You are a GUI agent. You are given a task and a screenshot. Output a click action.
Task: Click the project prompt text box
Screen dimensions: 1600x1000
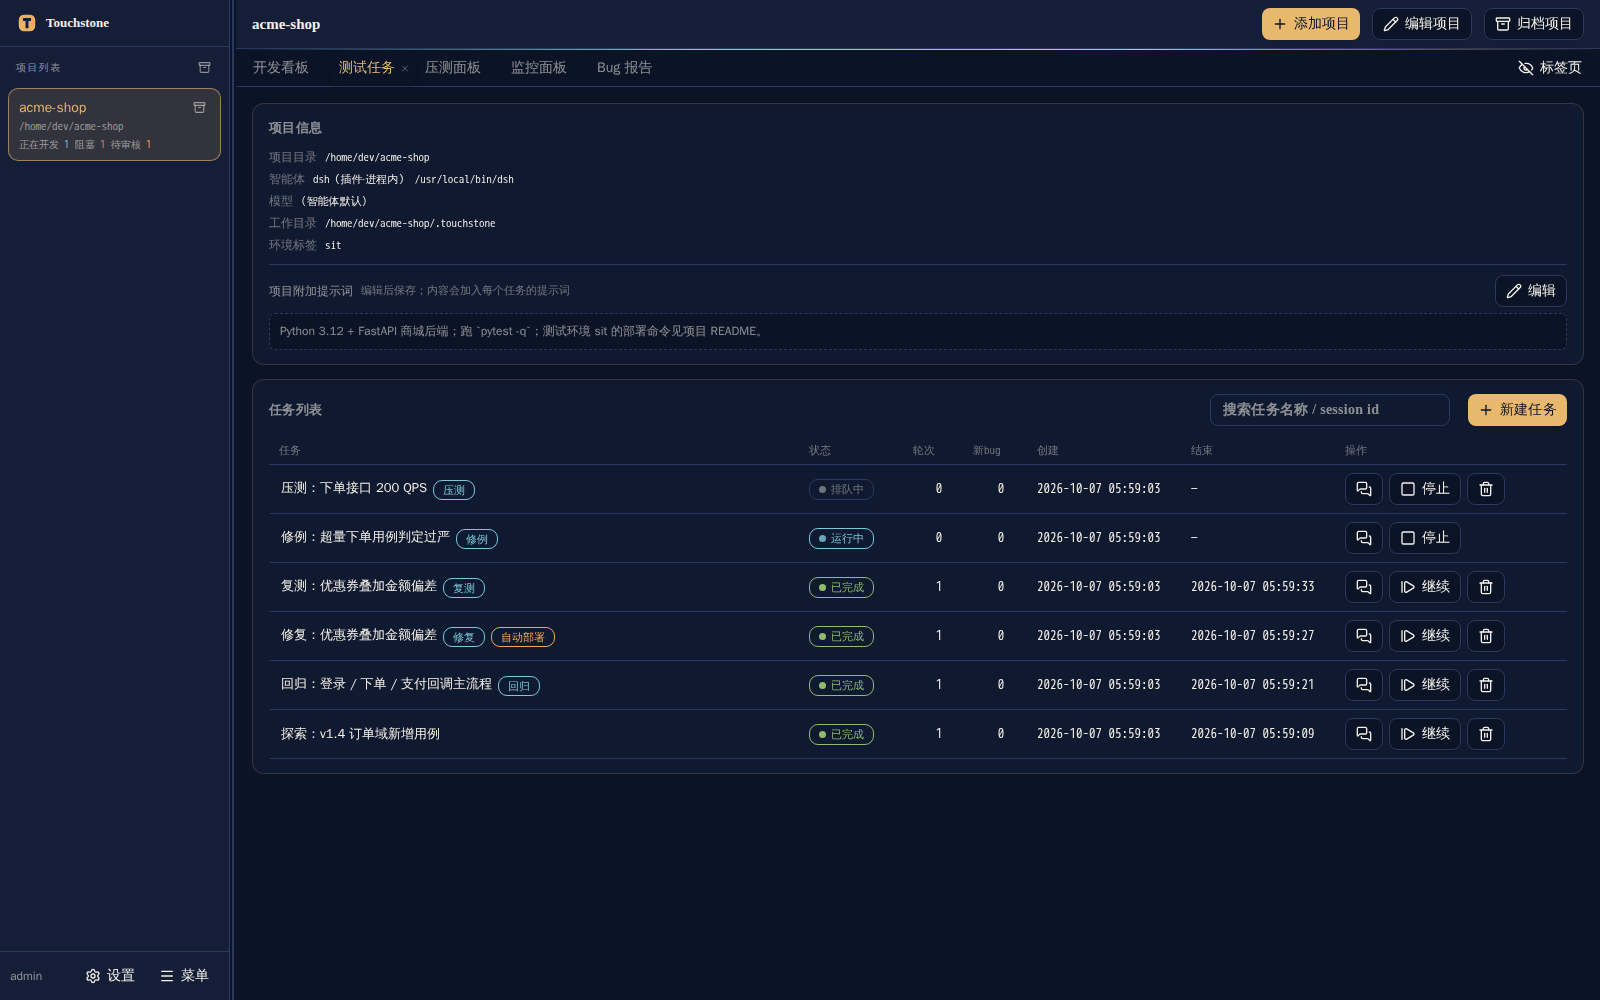917,332
